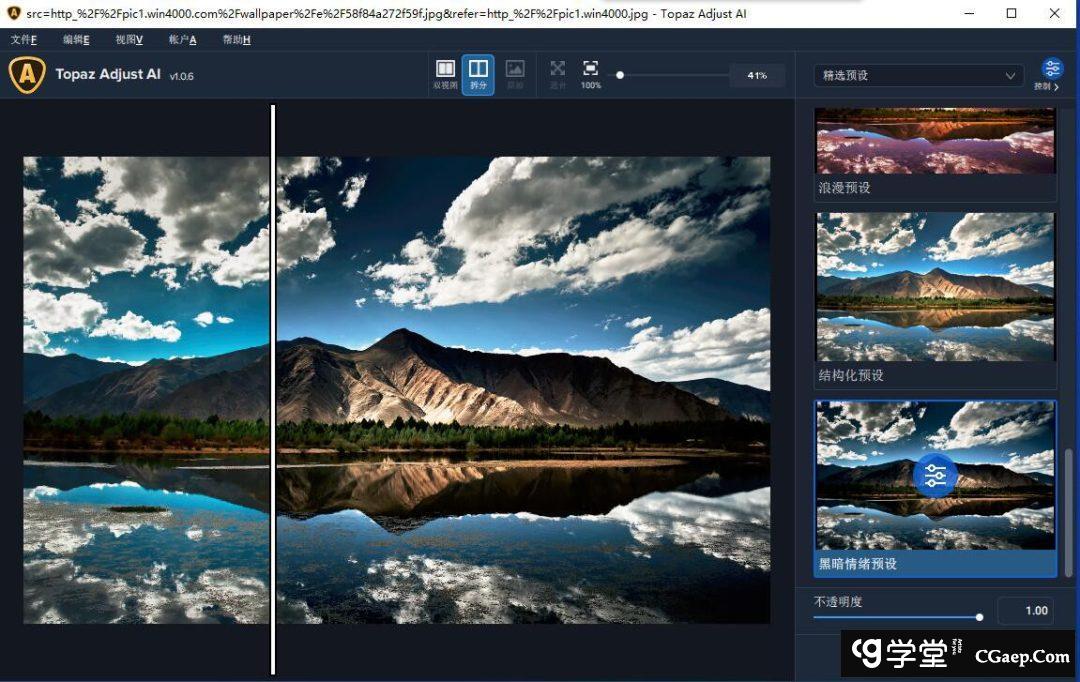Set zoom to 100% with the icon
The width and height of the screenshot is (1080, 682).
591,70
